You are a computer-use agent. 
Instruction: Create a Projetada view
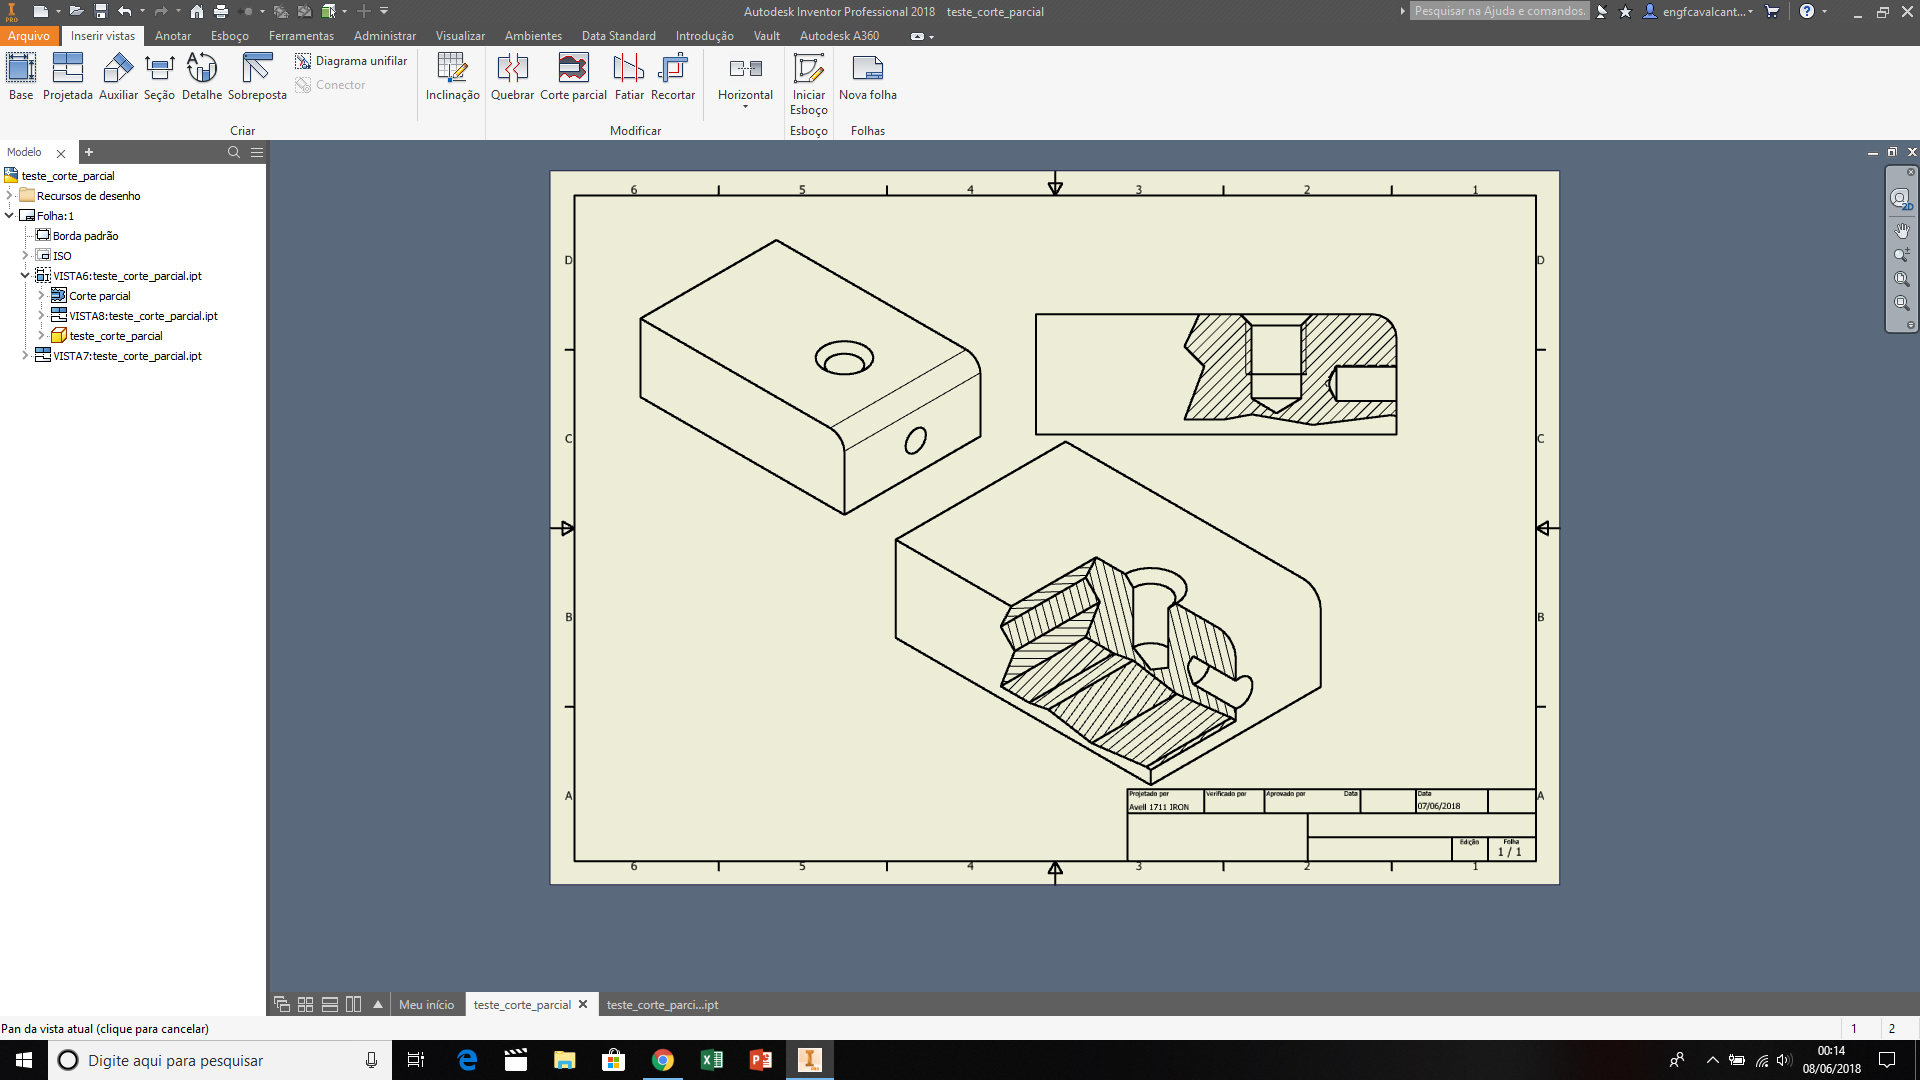[x=68, y=75]
